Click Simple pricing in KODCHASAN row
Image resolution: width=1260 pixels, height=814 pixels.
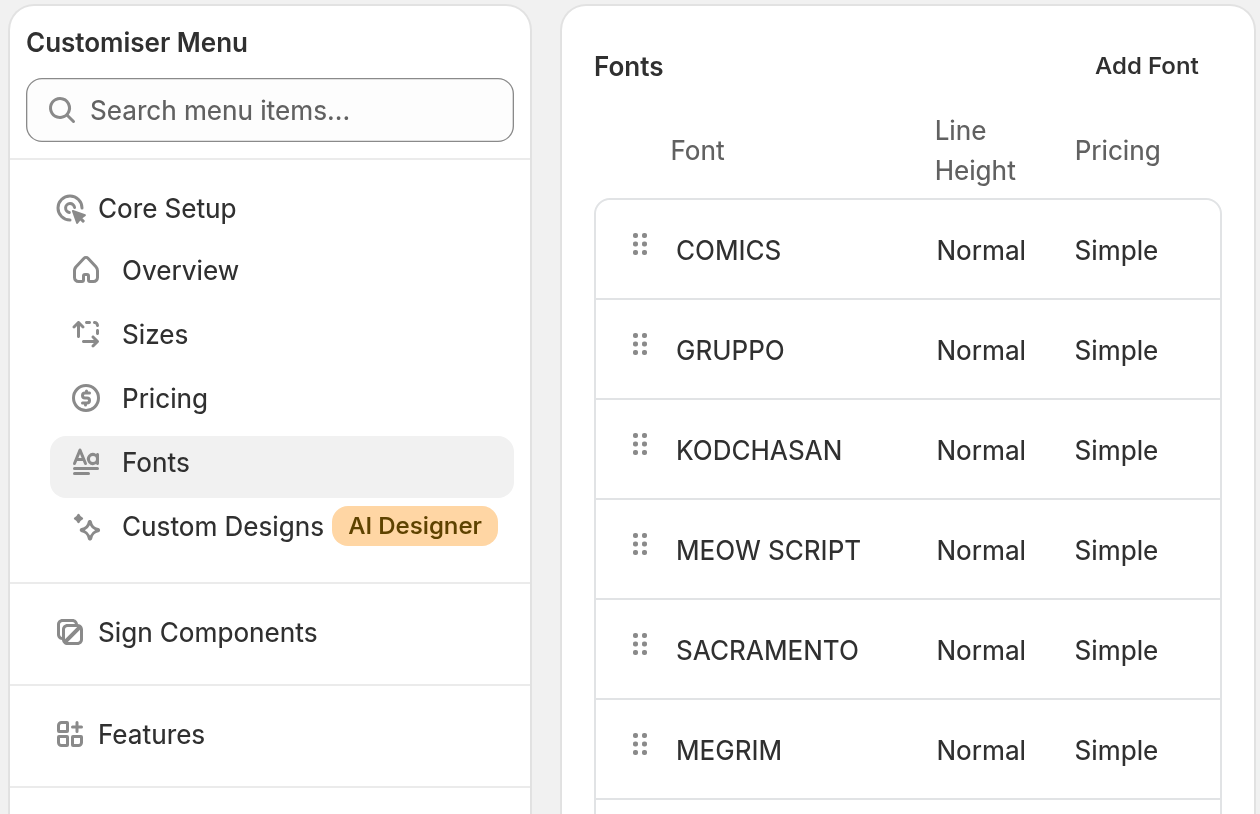point(1116,451)
